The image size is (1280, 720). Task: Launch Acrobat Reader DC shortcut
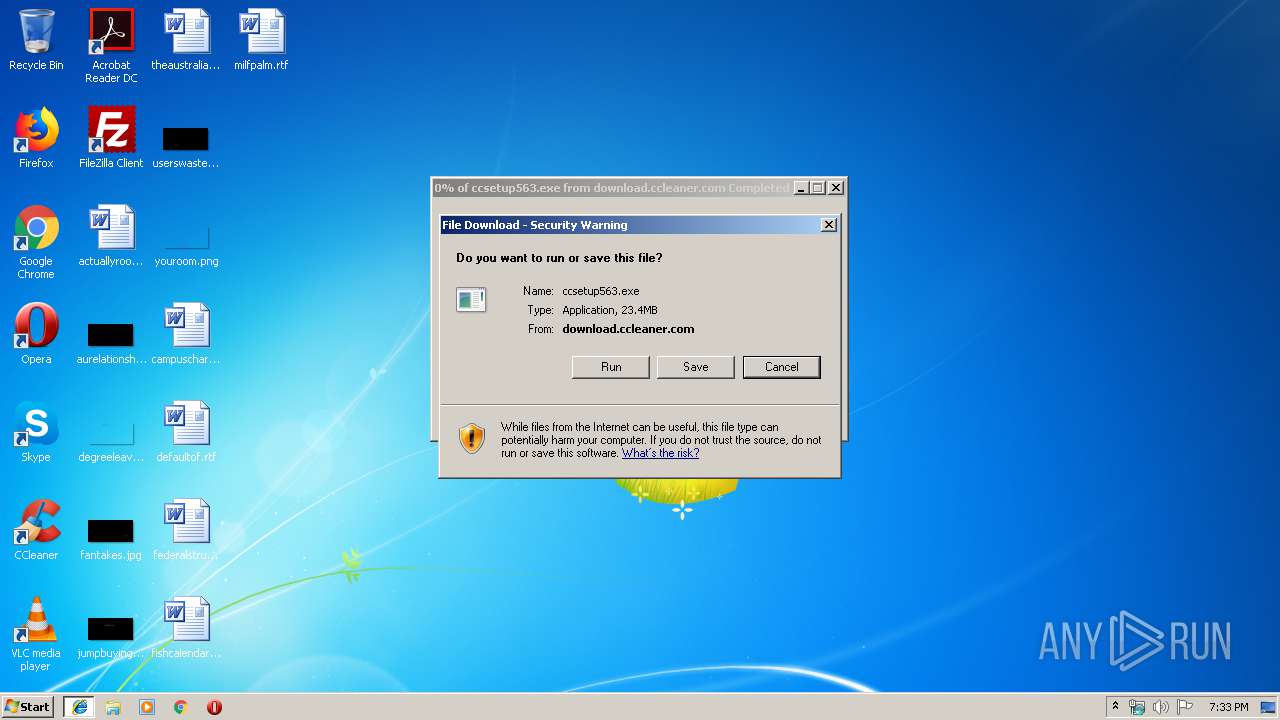coord(111,46)
